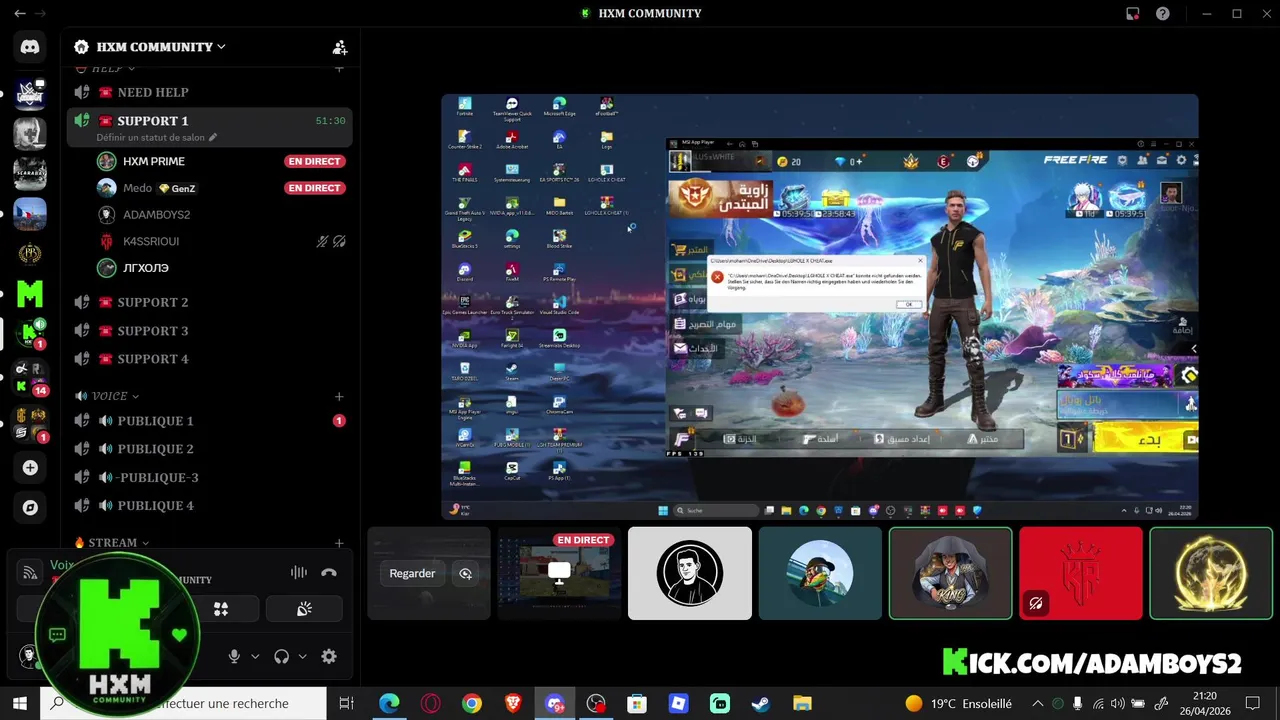Image resolution: width=1280 pixels, height=720 pixels.
Task: Join the PUBLIQUE 4 voice channel
Action: tap(209, 506)
